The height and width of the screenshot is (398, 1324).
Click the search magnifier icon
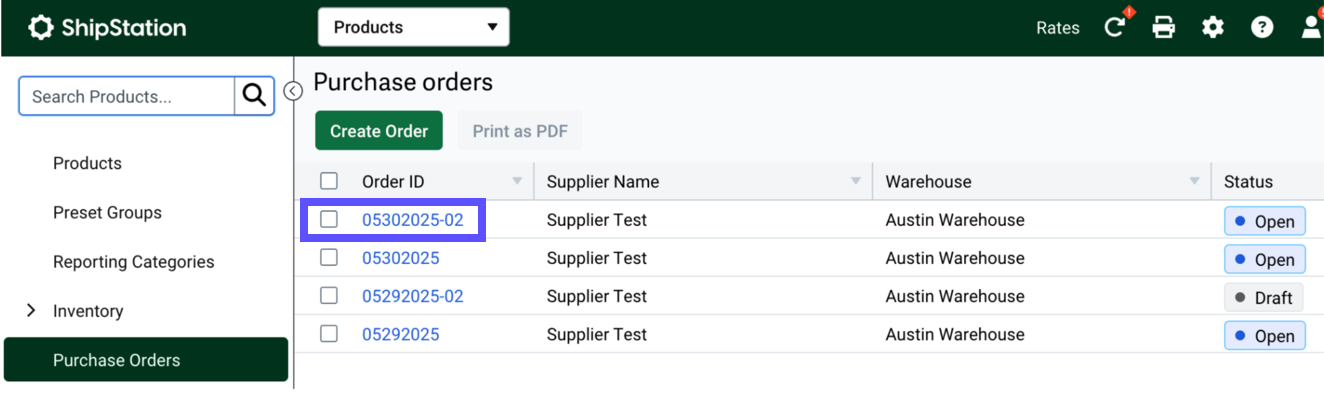pos(254,96)
